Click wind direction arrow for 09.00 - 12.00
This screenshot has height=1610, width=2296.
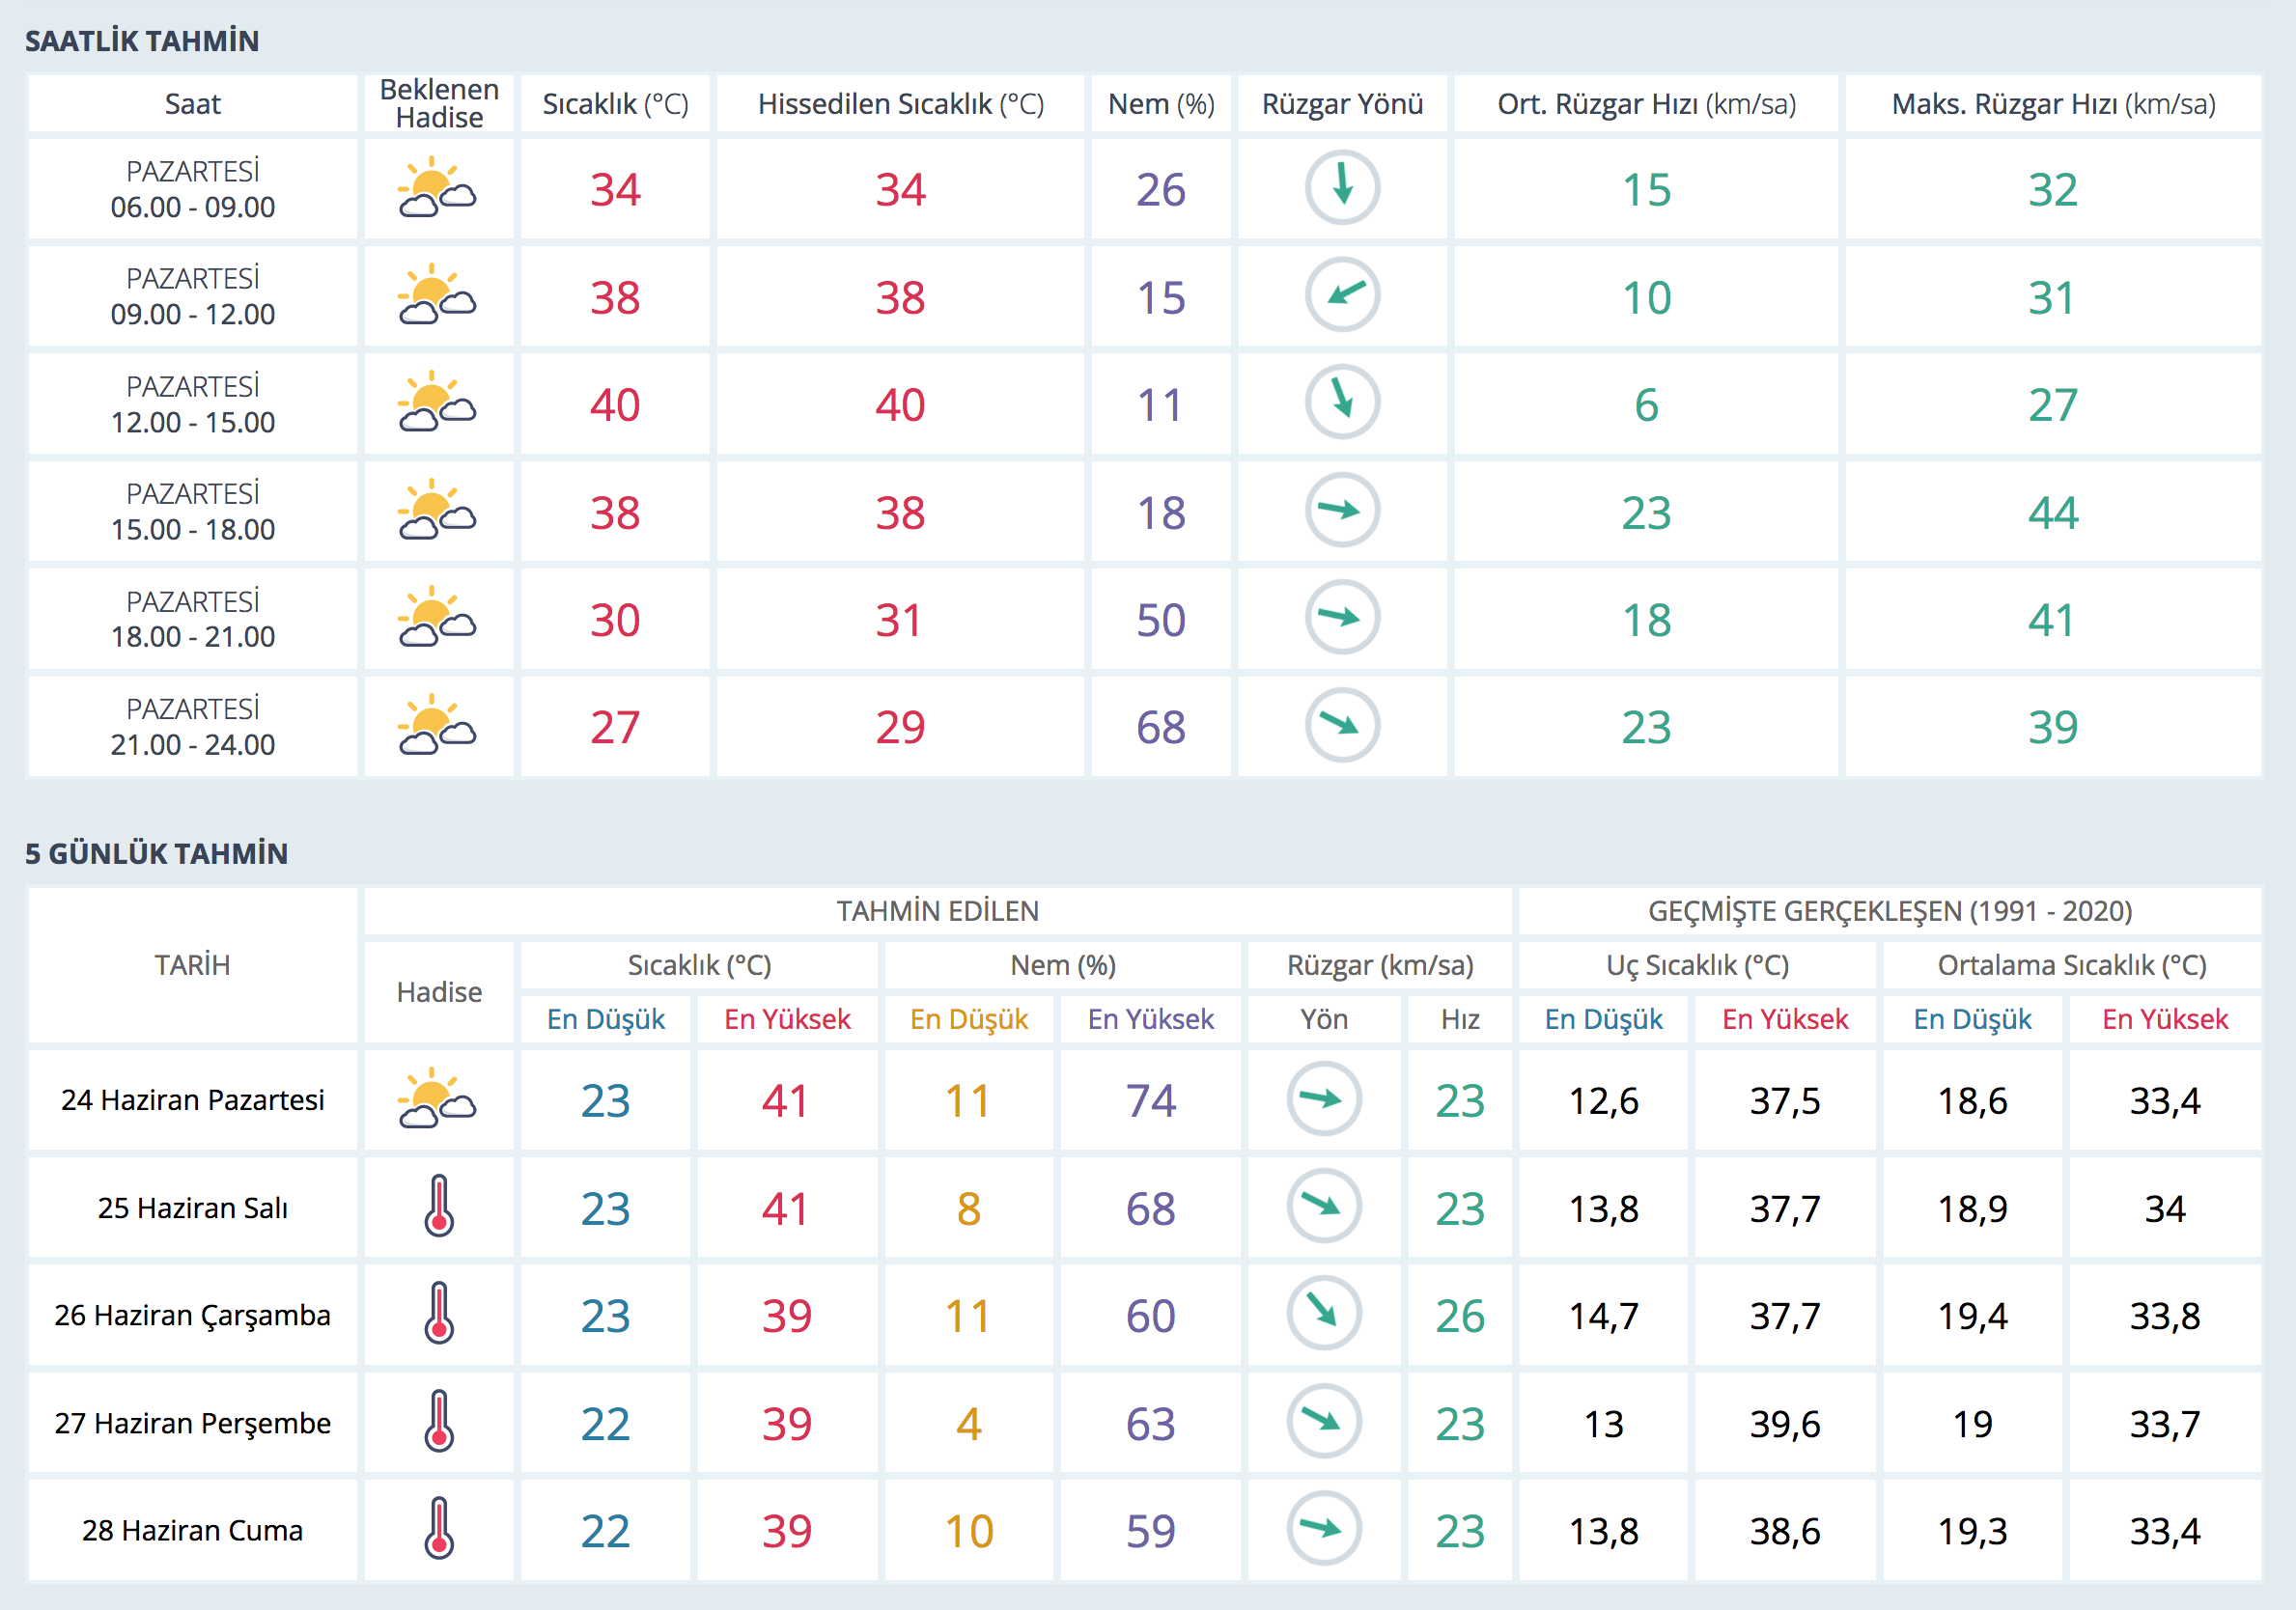[1342, 295]
